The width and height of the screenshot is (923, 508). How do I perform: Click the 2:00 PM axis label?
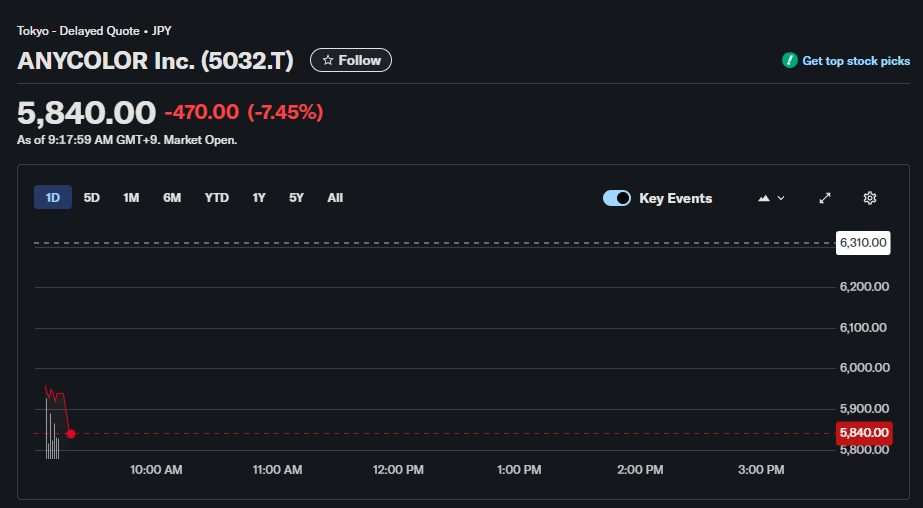click(x=640, y=470)
